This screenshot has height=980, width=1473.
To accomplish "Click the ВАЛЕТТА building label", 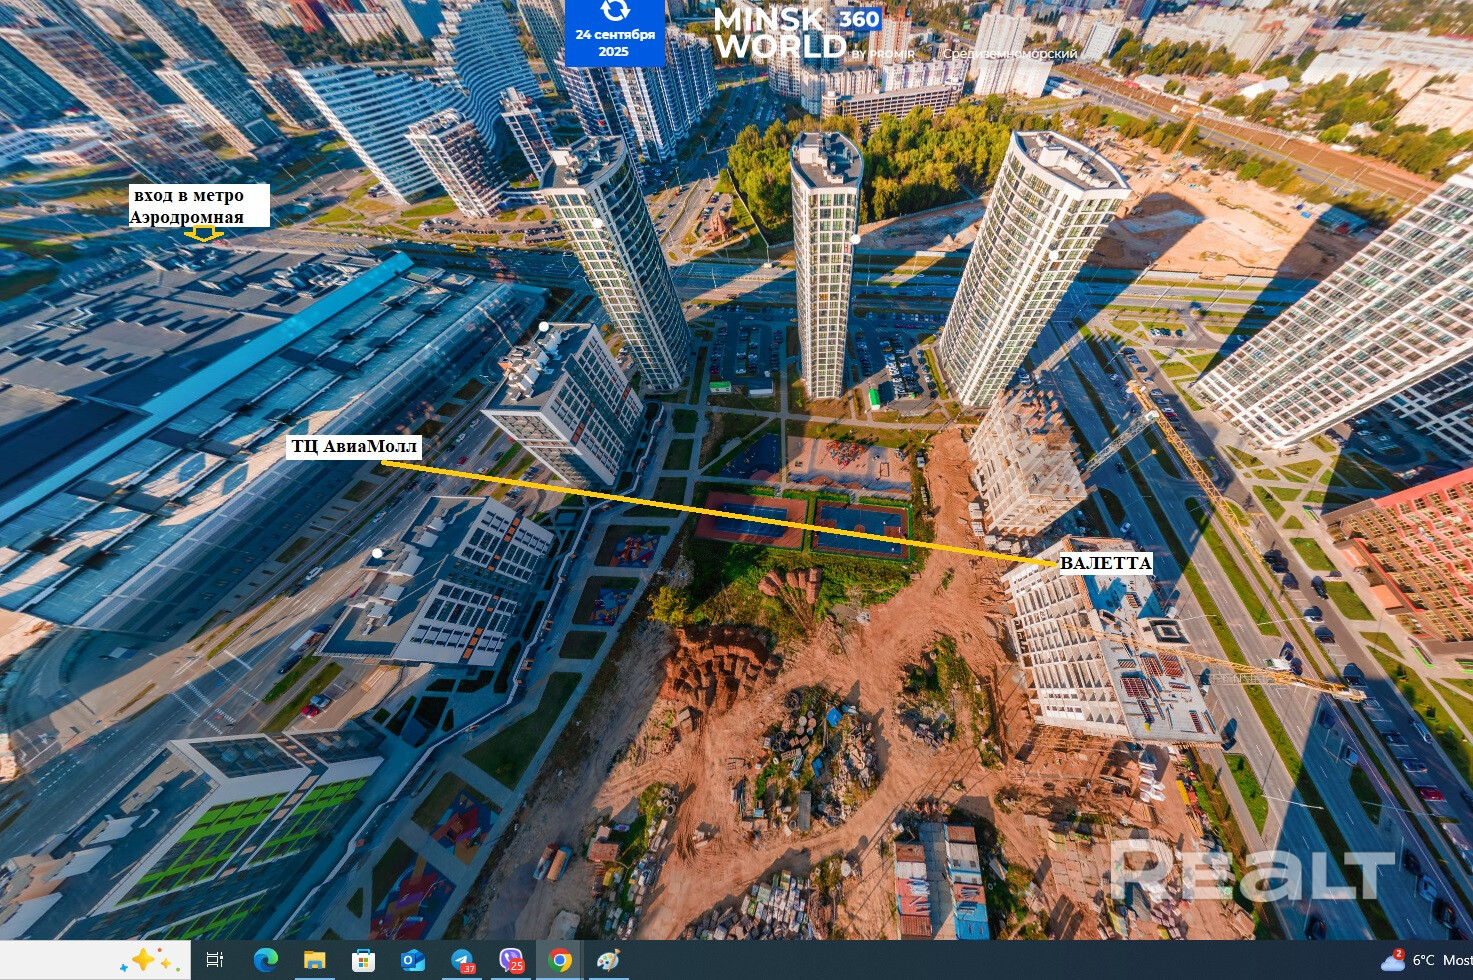I will click(1105, 563).
